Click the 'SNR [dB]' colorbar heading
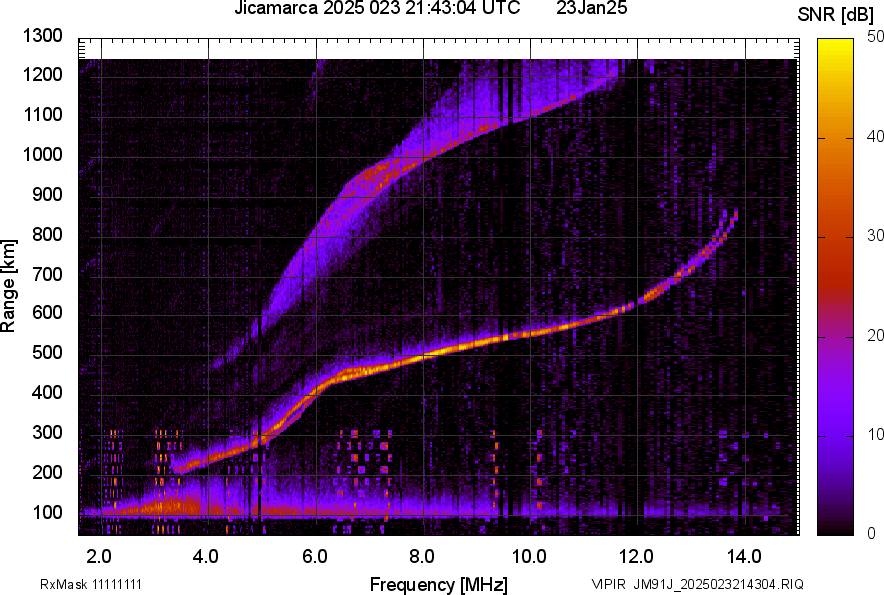 836,15
